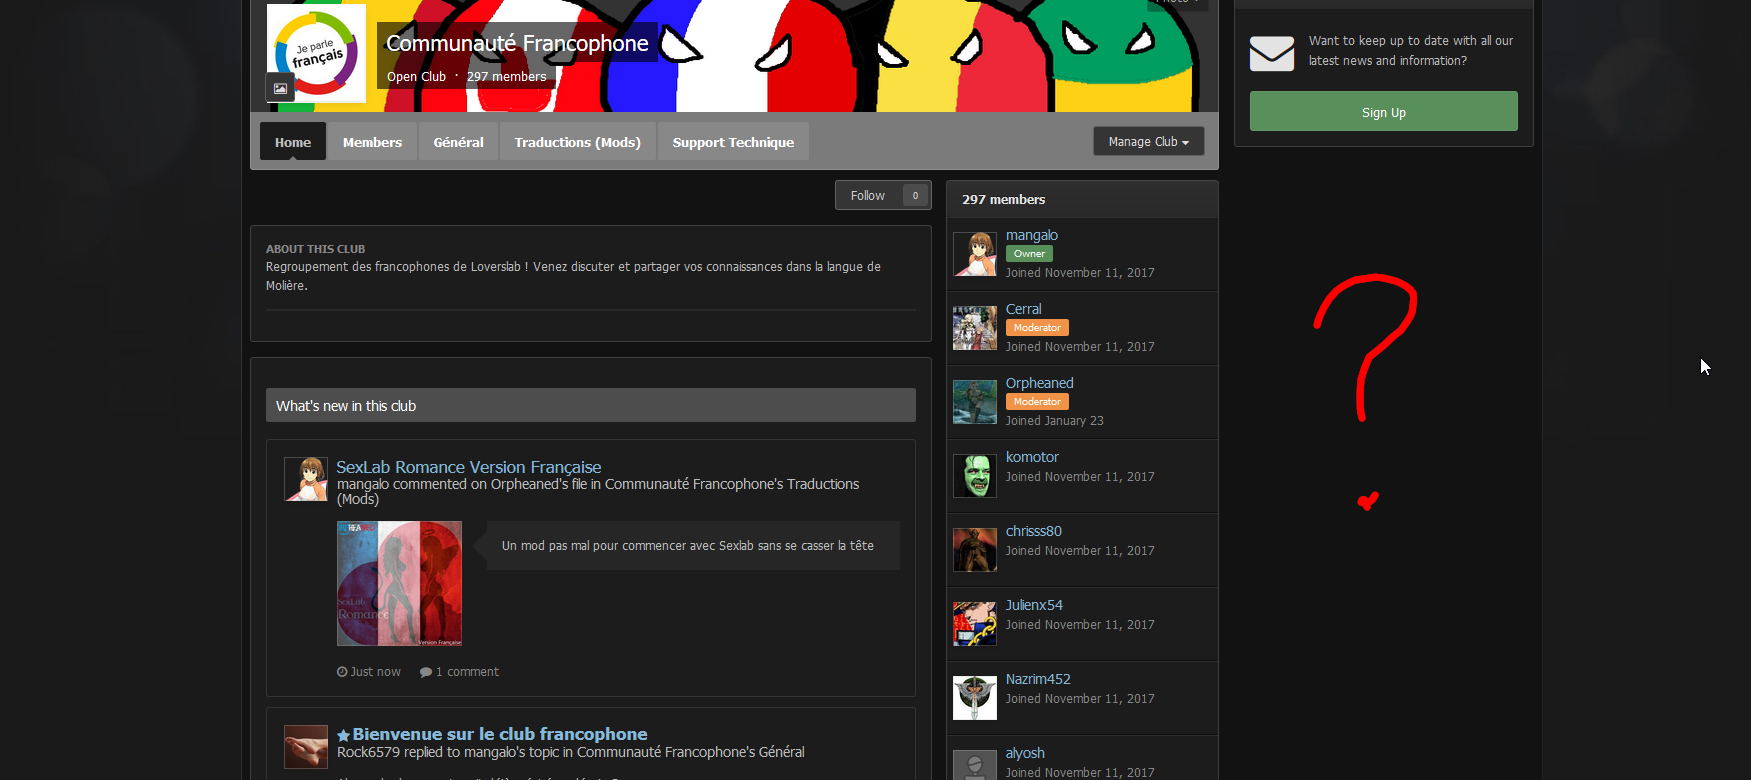The image size is (1751, 780).
Task: Open Orpheaned's avatar in the members list
Action: (975, 402)
